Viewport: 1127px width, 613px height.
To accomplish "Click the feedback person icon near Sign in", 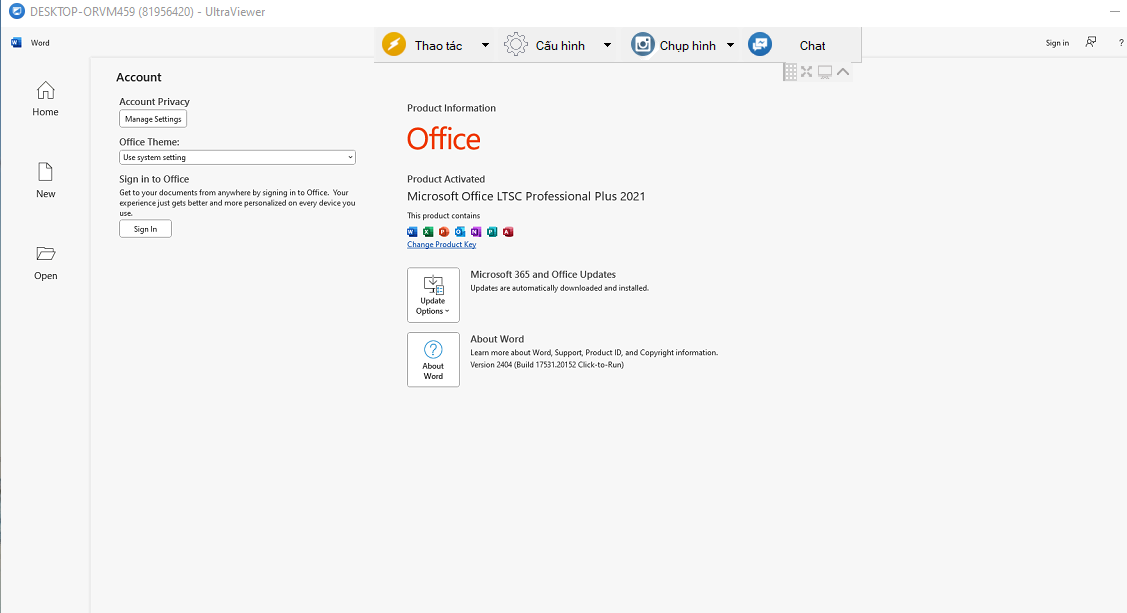I will [1091, 42].
